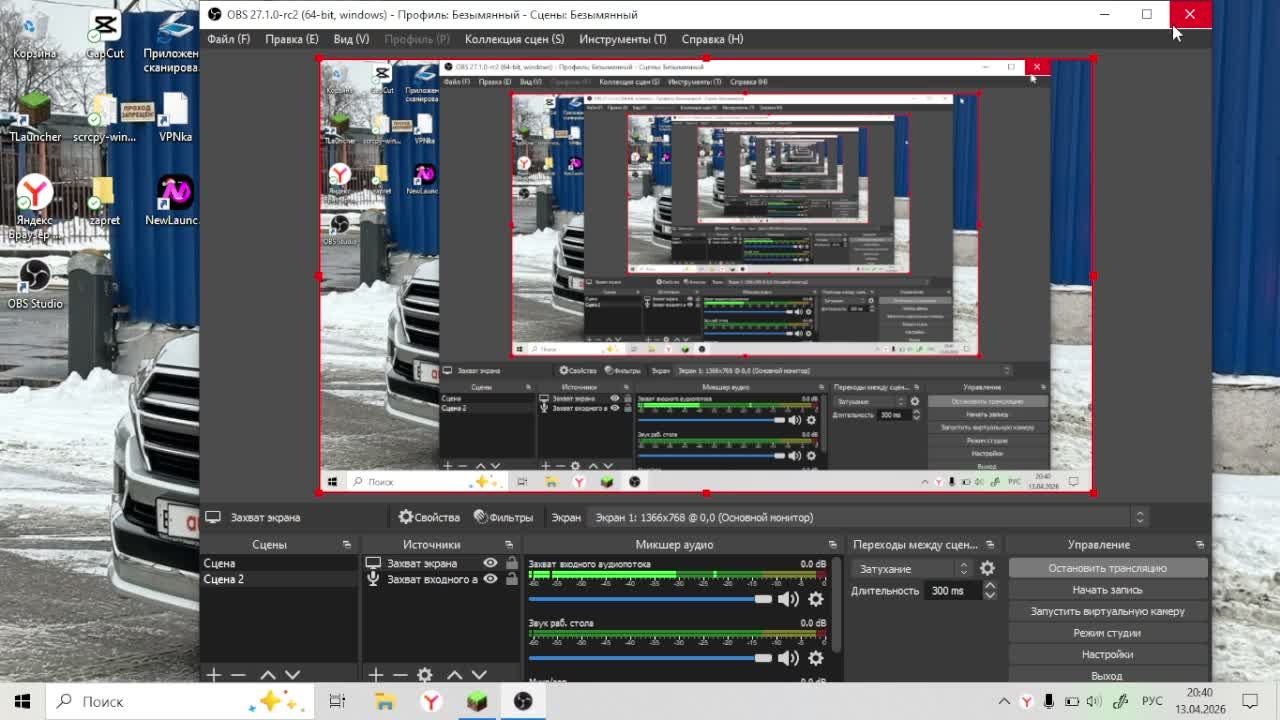
Task: Open the Scene Transitions dock options icon
Action: (990, 545)
